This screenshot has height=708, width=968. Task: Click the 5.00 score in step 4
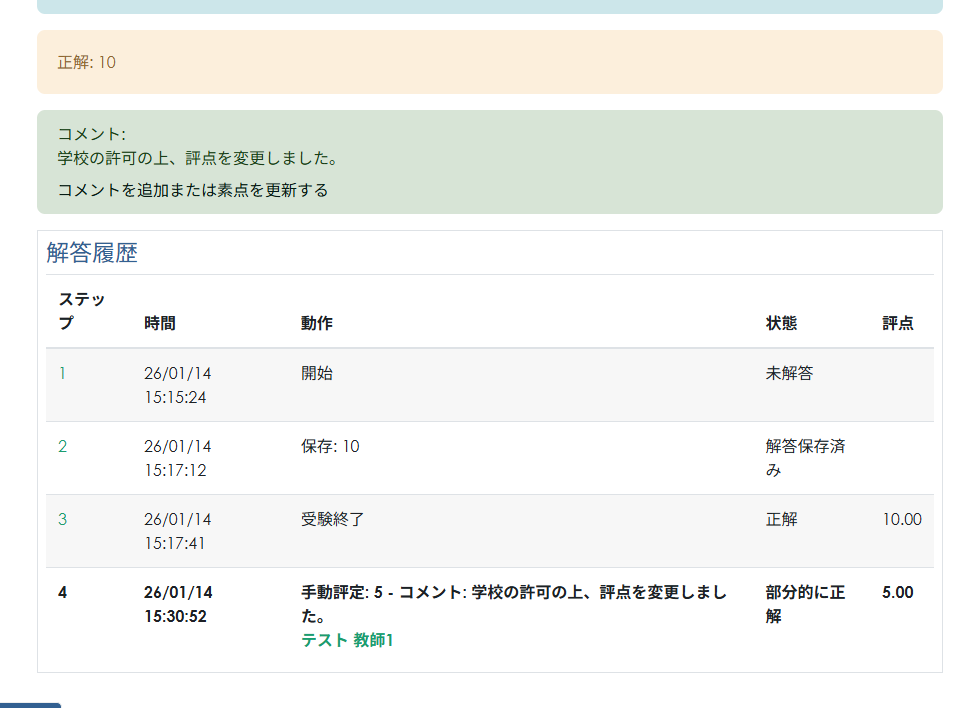(x=897, y=592)
